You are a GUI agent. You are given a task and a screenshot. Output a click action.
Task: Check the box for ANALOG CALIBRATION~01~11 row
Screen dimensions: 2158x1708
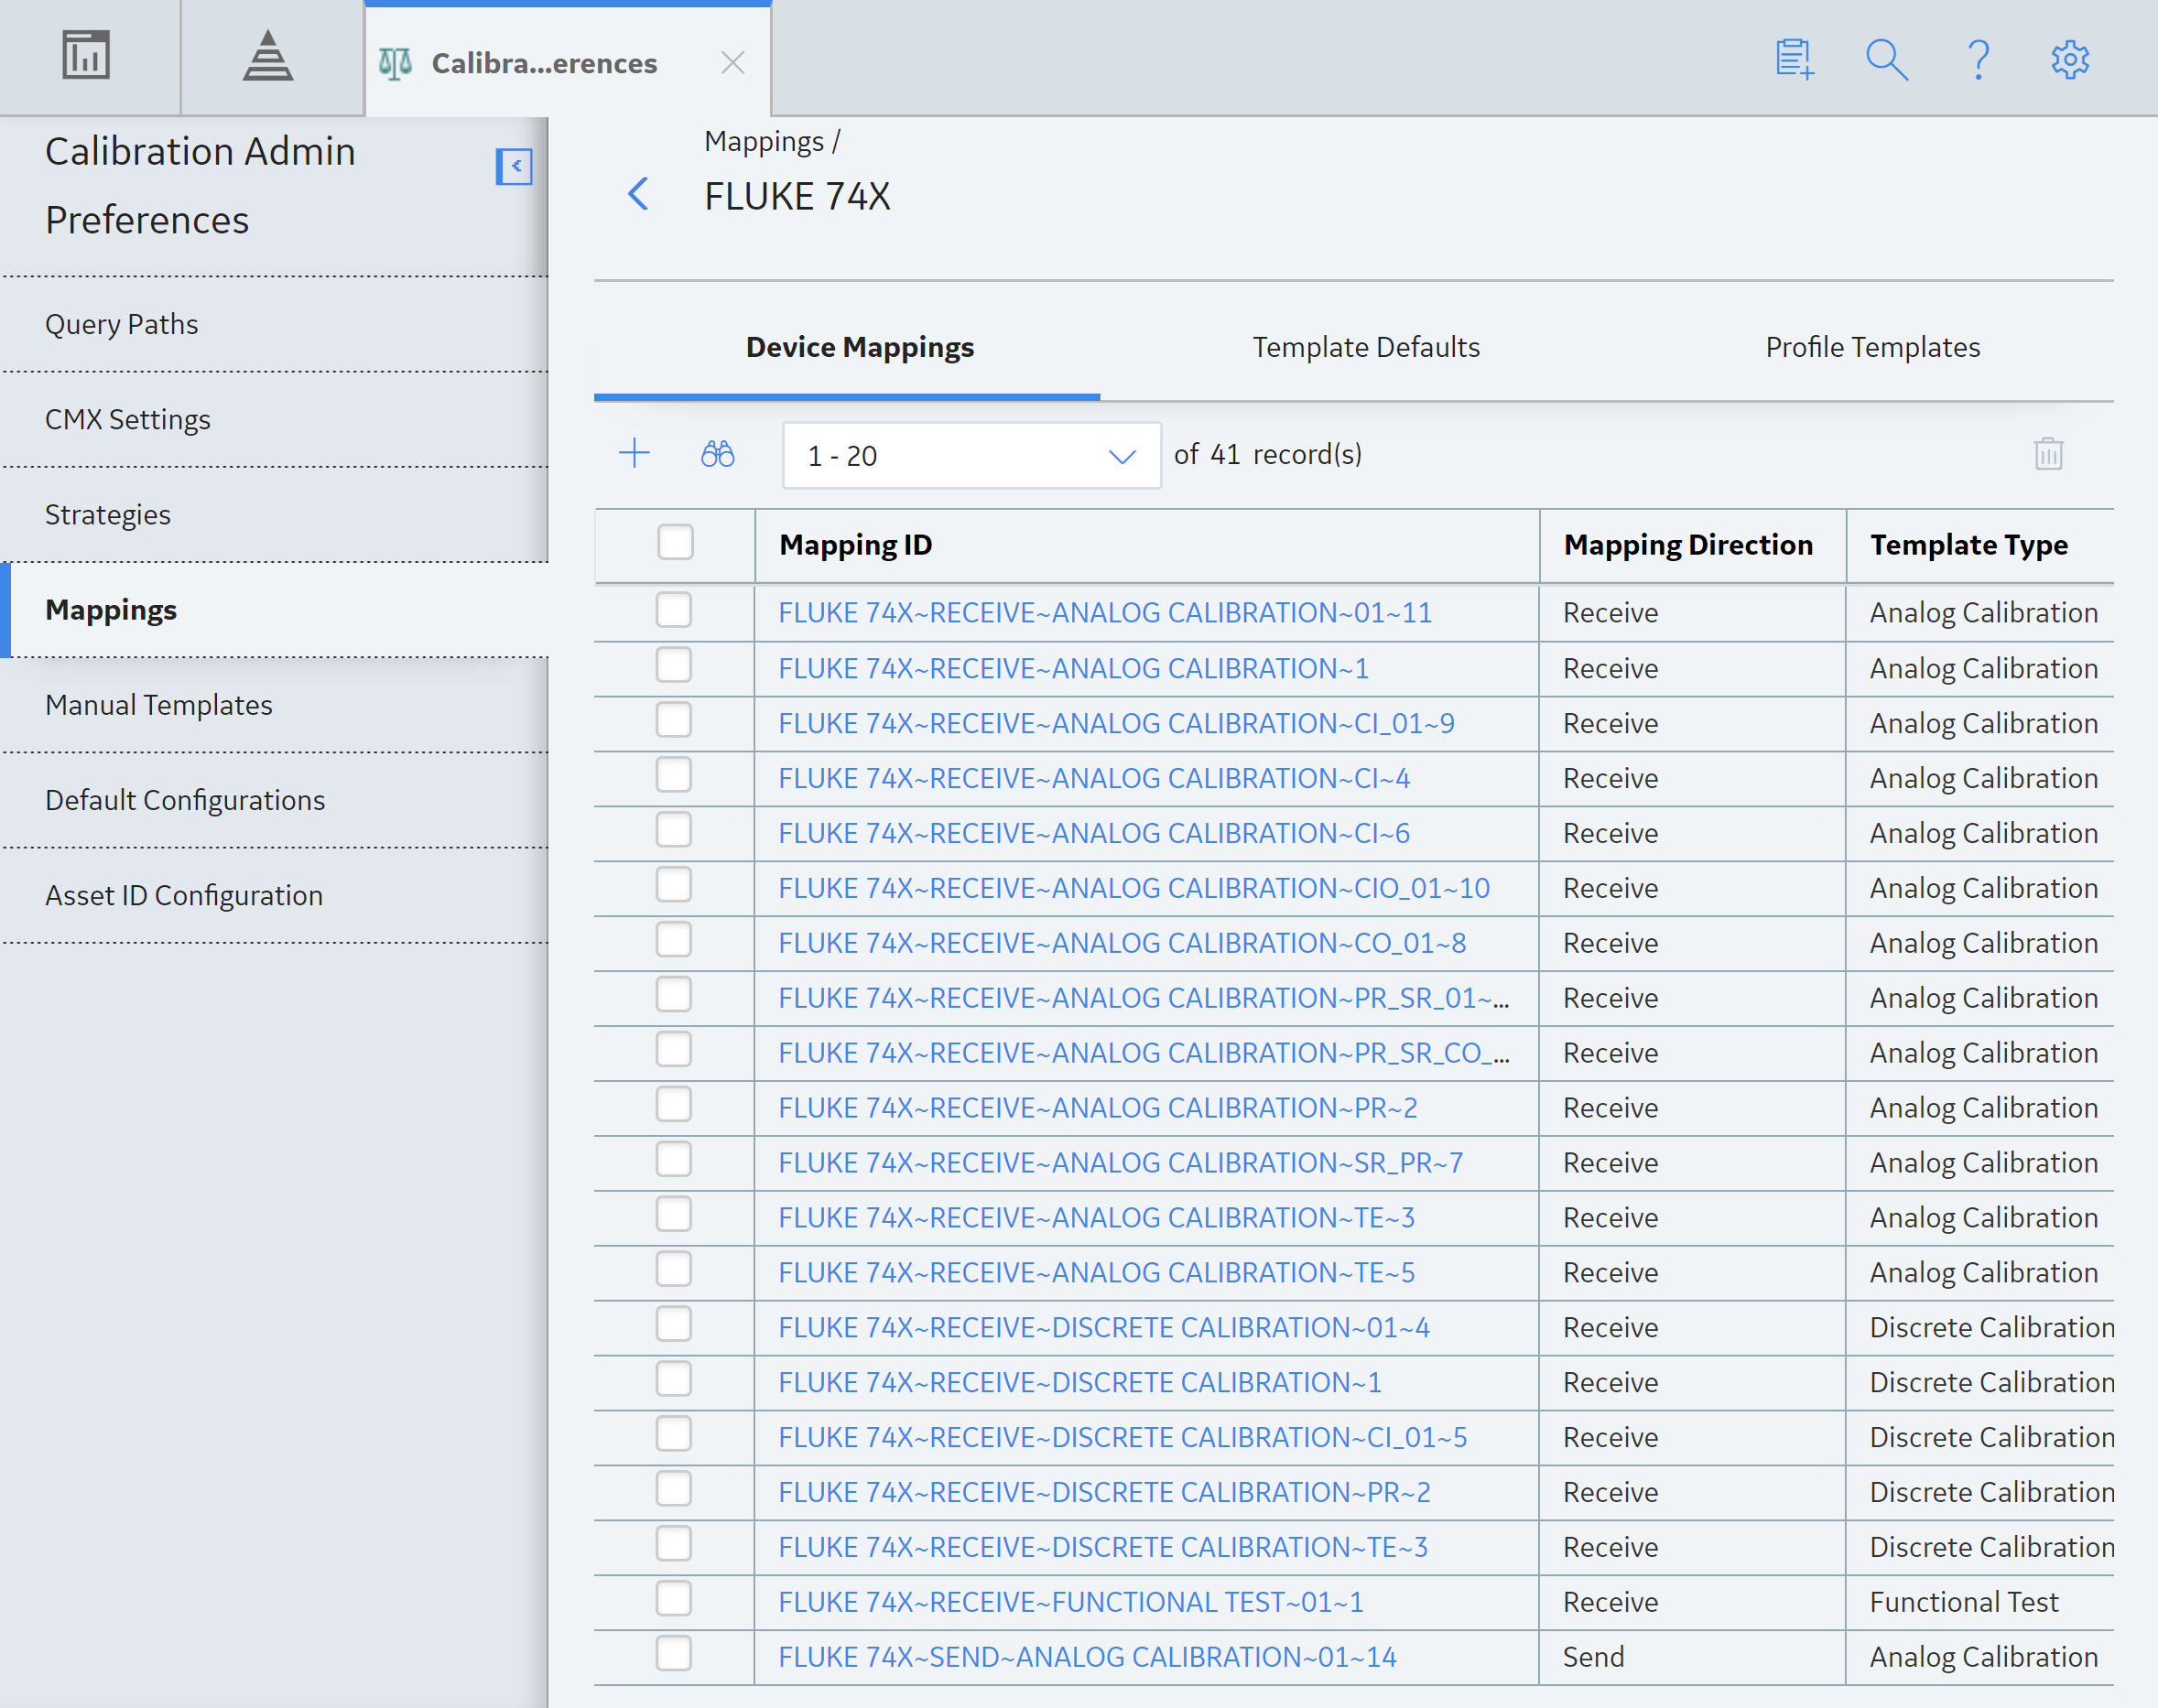pyautogui.click(x=673, y=610)
